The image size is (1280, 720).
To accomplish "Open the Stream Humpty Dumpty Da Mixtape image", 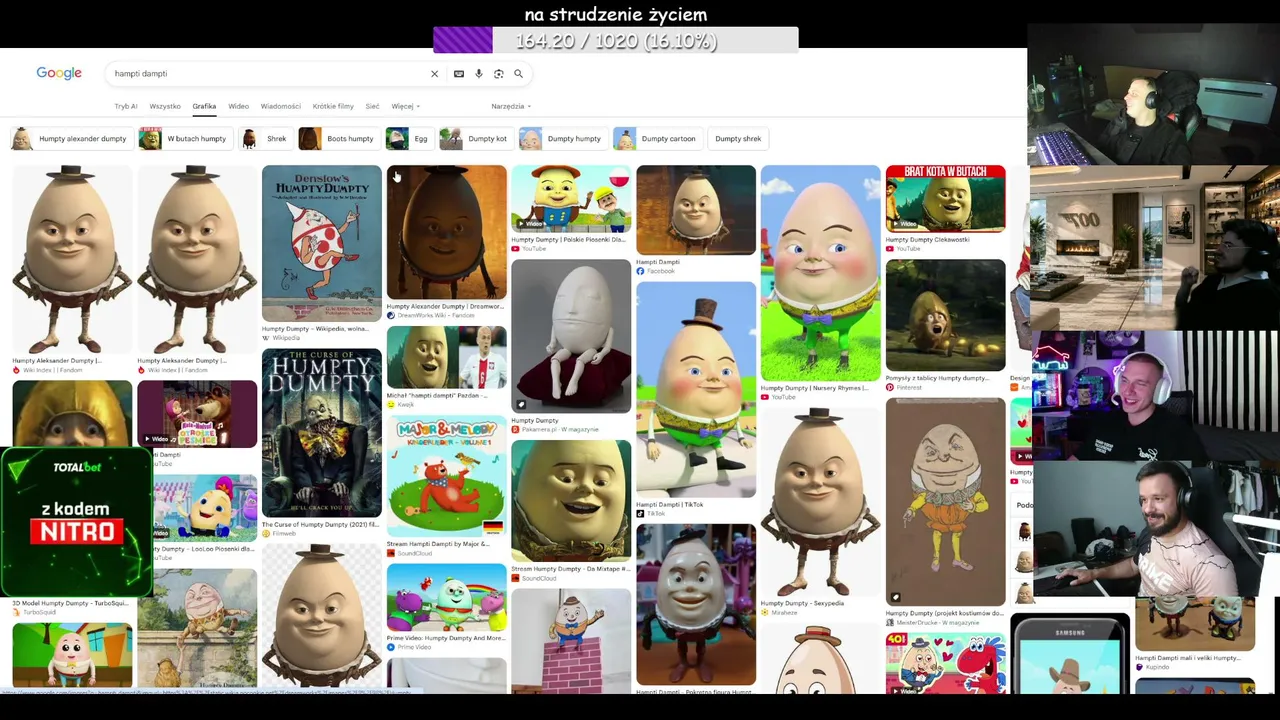I will (571, 501).
